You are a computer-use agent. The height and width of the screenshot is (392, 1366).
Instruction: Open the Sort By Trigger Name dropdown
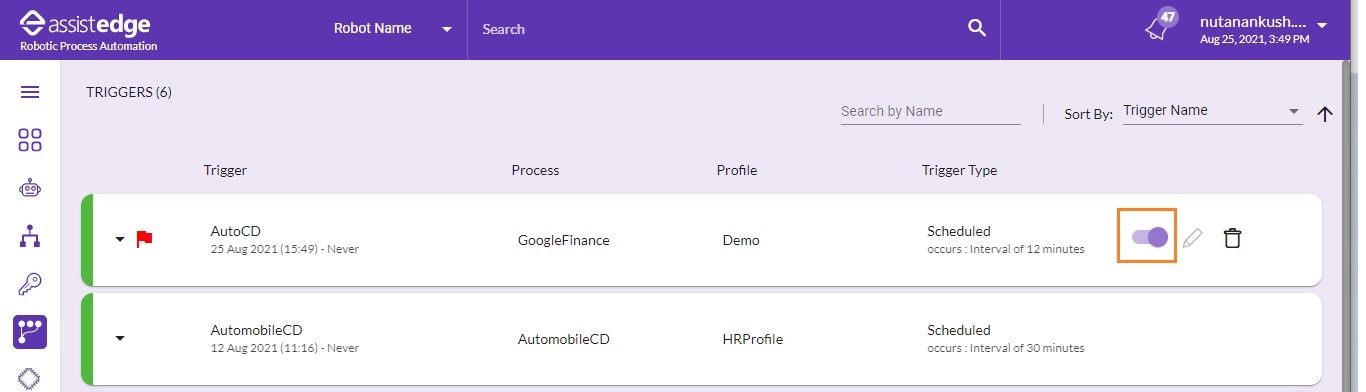[1212, 111]
